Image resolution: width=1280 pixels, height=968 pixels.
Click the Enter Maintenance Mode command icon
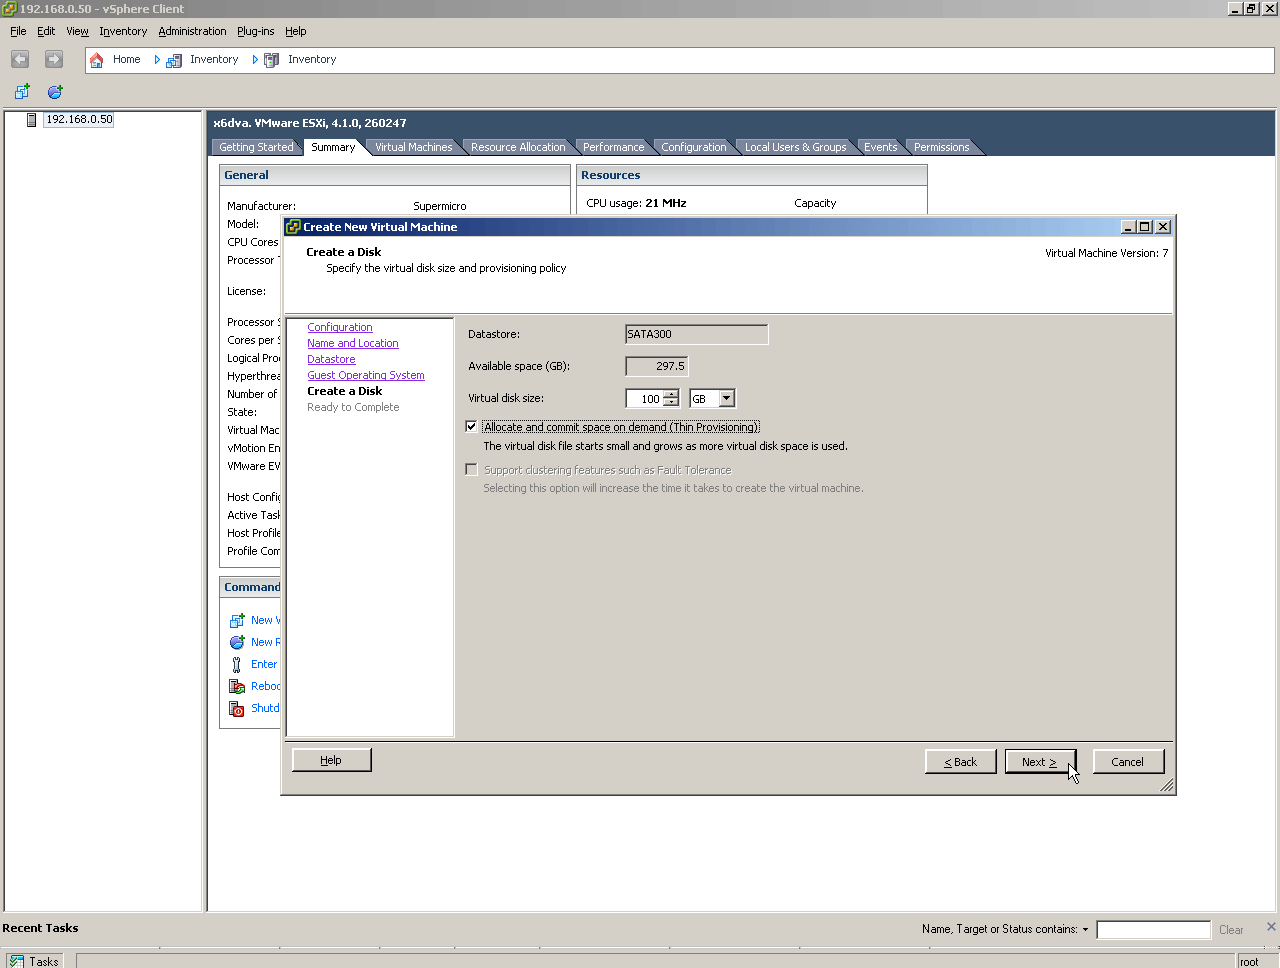(237, 665)
